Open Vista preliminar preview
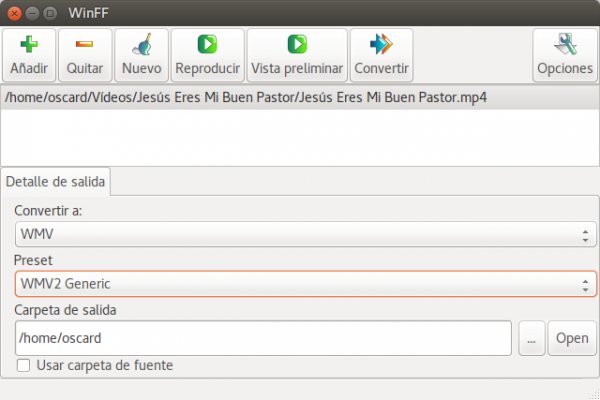Viewport: 600px width, 400px height. click(x=297, y=55)
